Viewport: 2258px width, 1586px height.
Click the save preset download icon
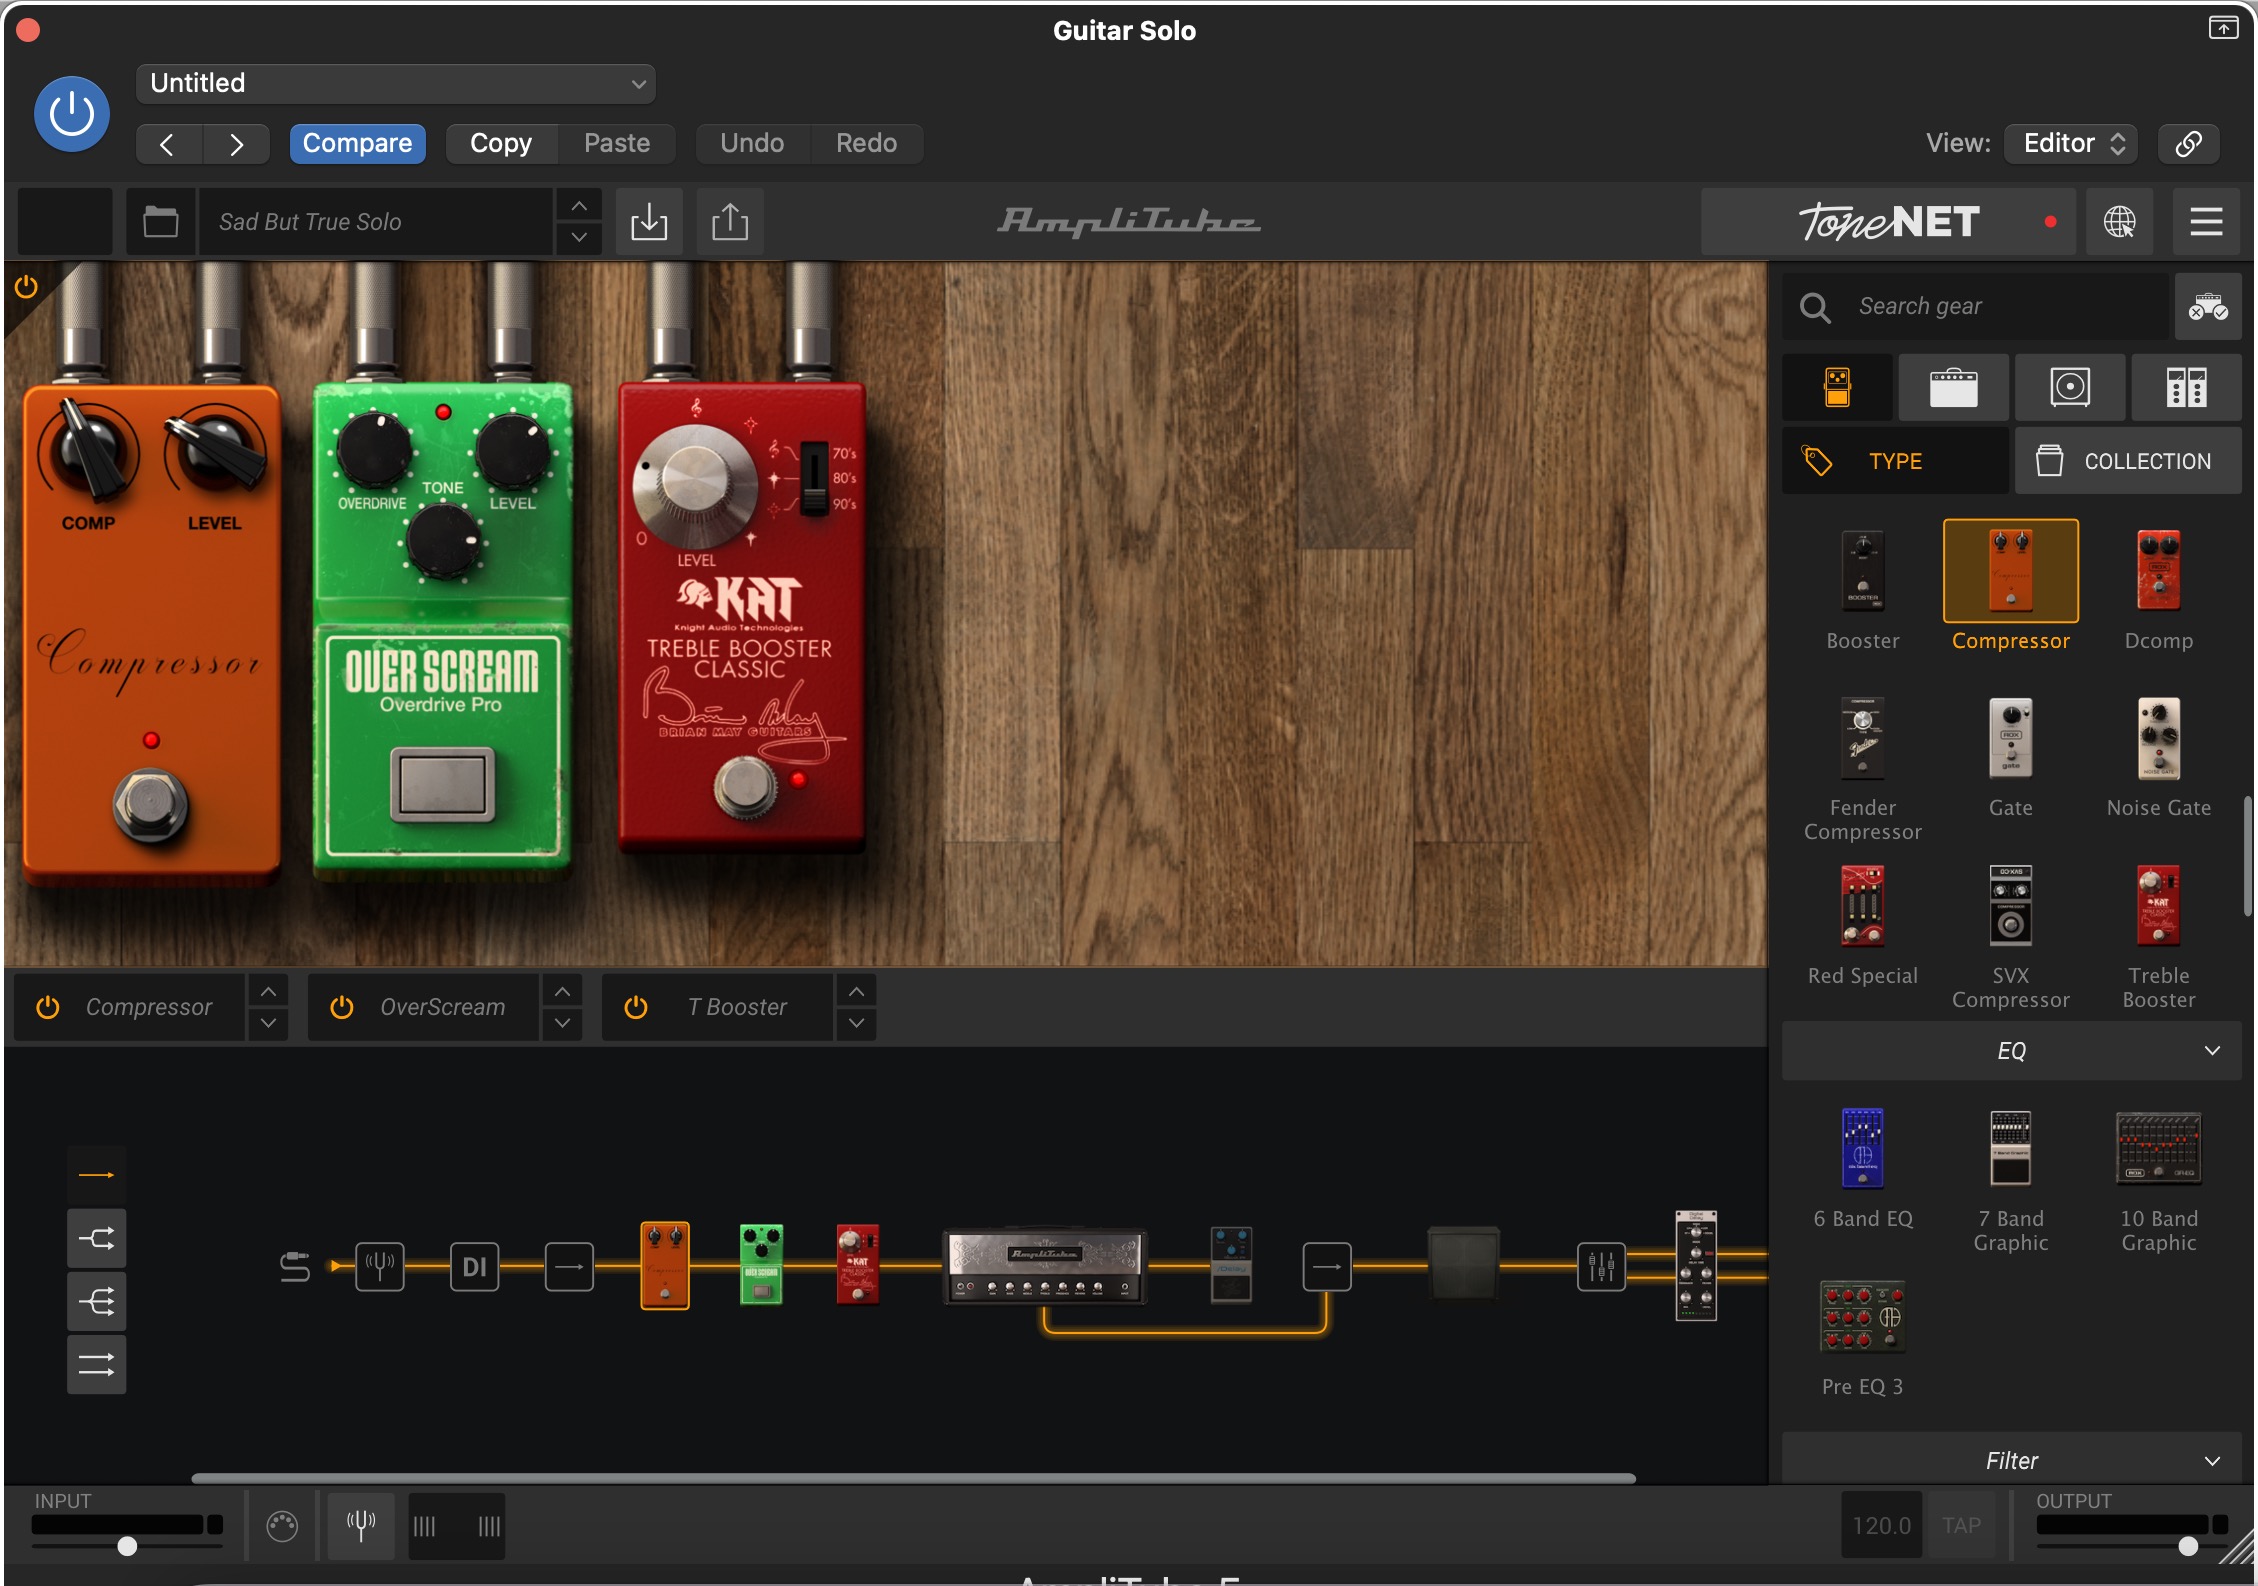pos(649,222)
